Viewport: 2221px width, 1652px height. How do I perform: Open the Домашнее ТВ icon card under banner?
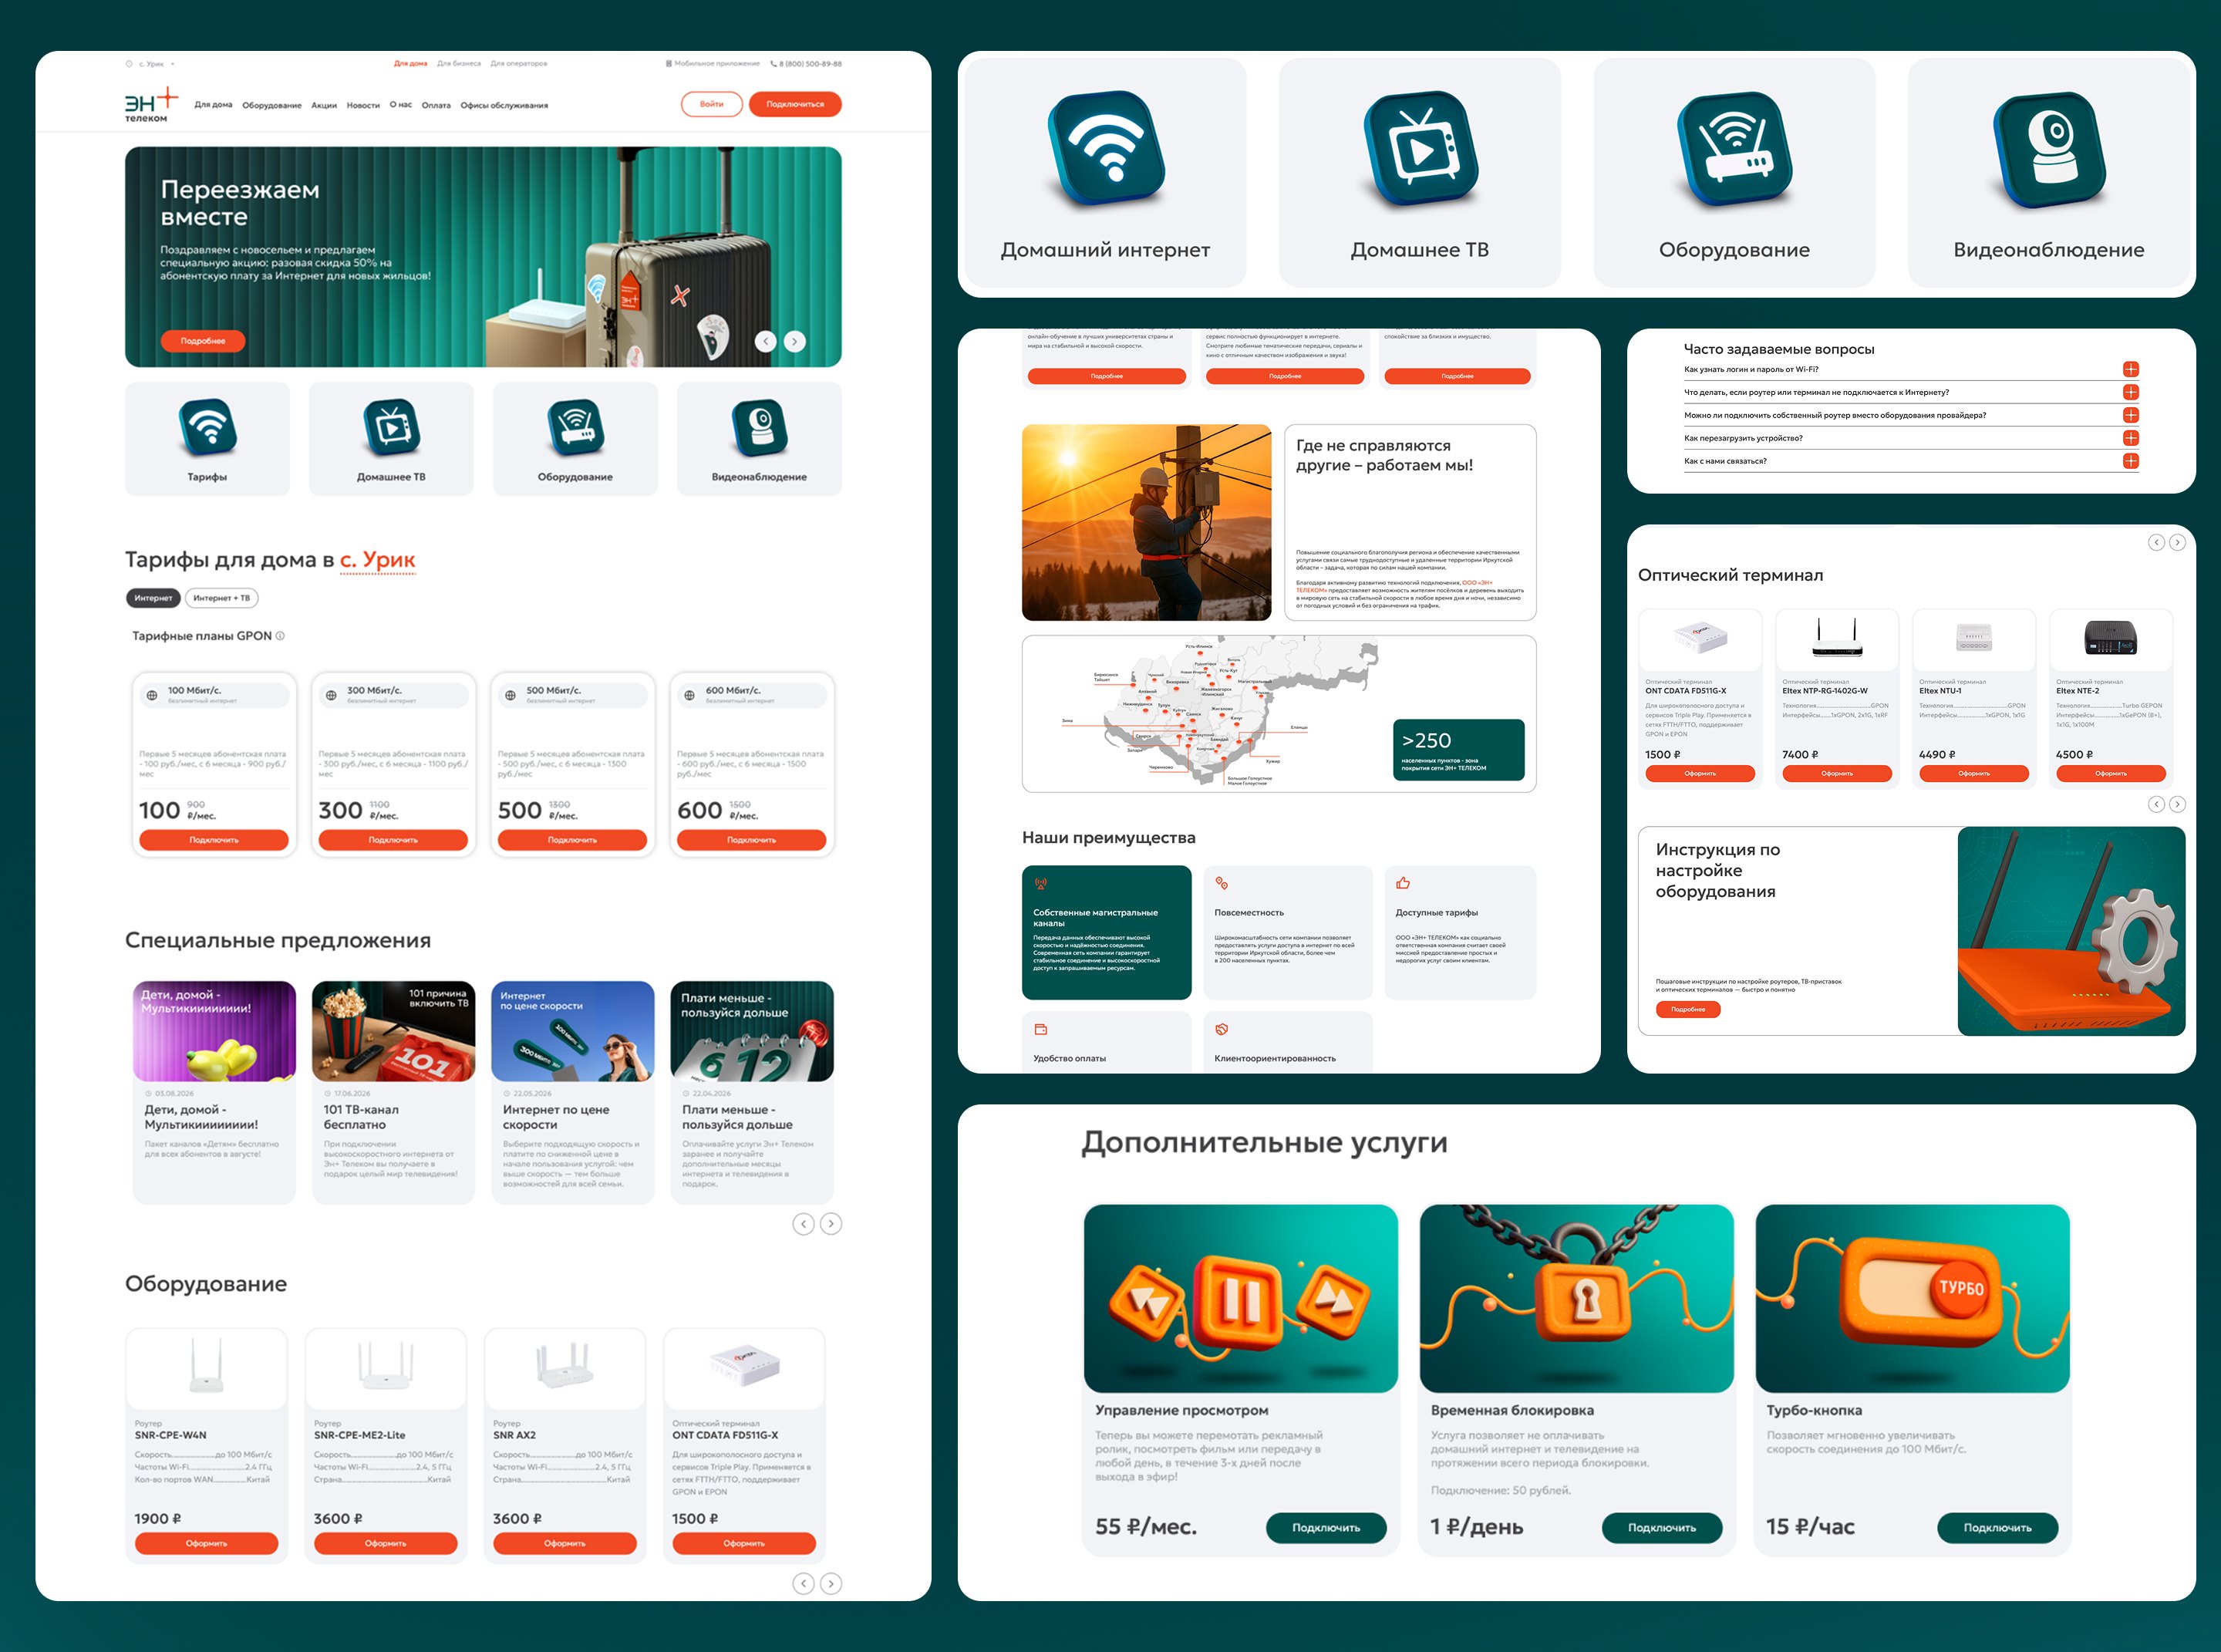[x=391, y=439]
